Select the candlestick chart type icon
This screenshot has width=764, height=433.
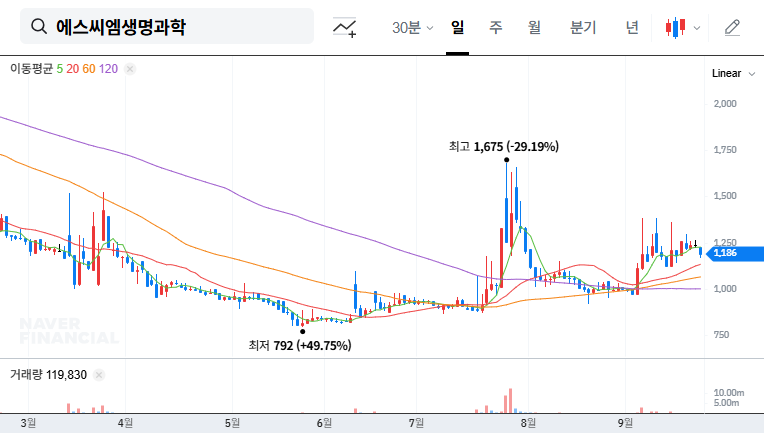tap(675, 27)
